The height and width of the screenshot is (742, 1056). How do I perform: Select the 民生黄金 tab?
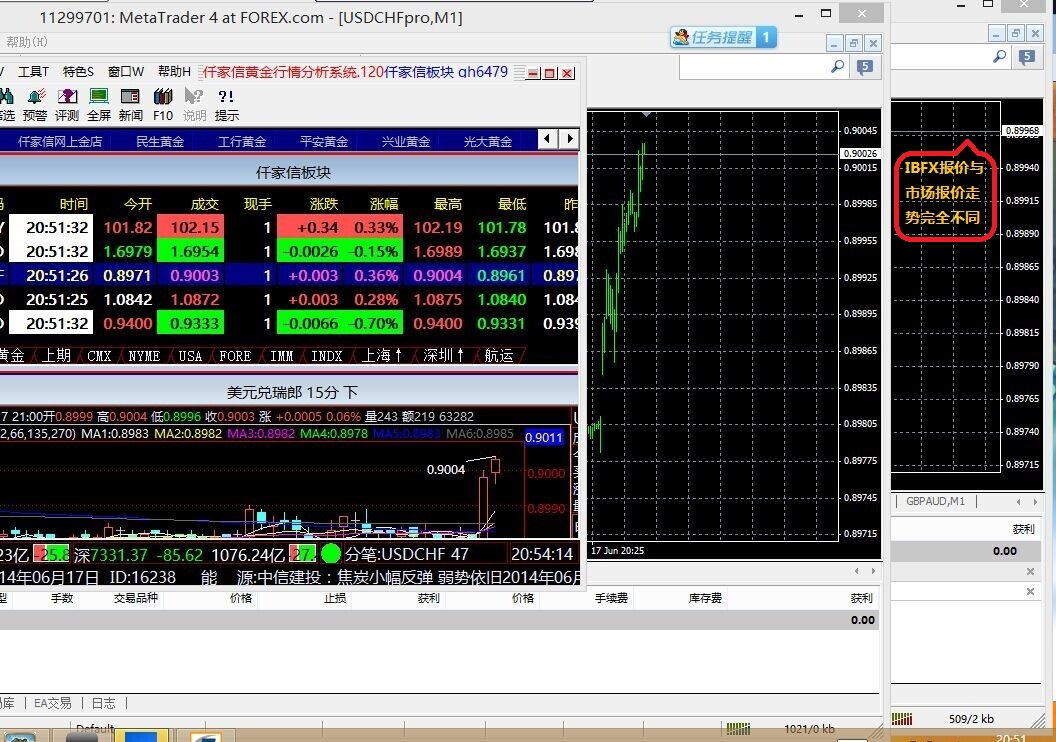click(x=160, y=141)
